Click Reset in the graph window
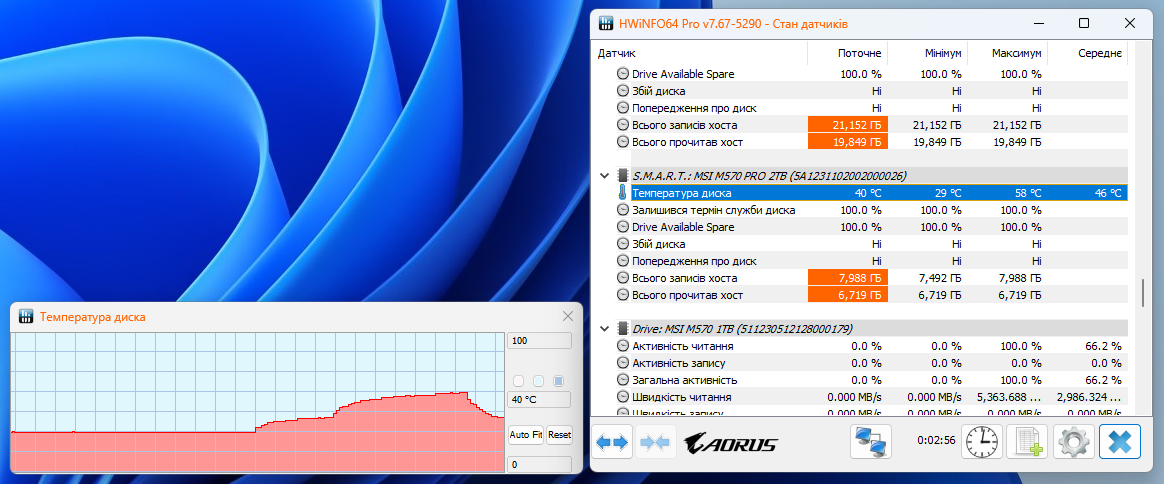Image resolution: width=1164 pixels, height=484 pixels. (560, 435)
